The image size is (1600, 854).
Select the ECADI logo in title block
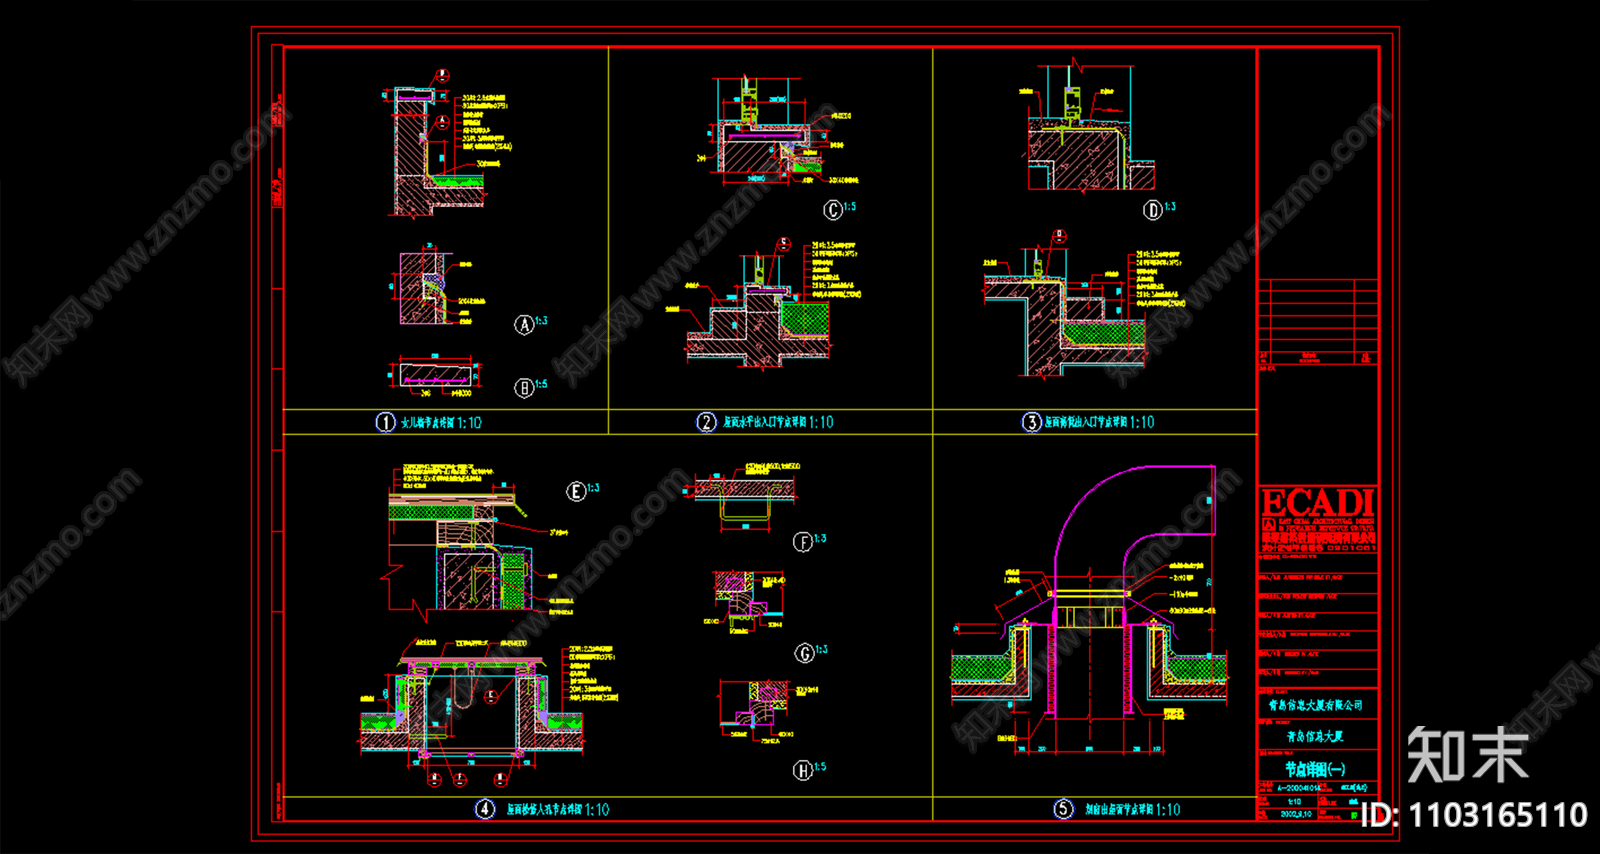pyautogui.click(x=1318, y=504)
